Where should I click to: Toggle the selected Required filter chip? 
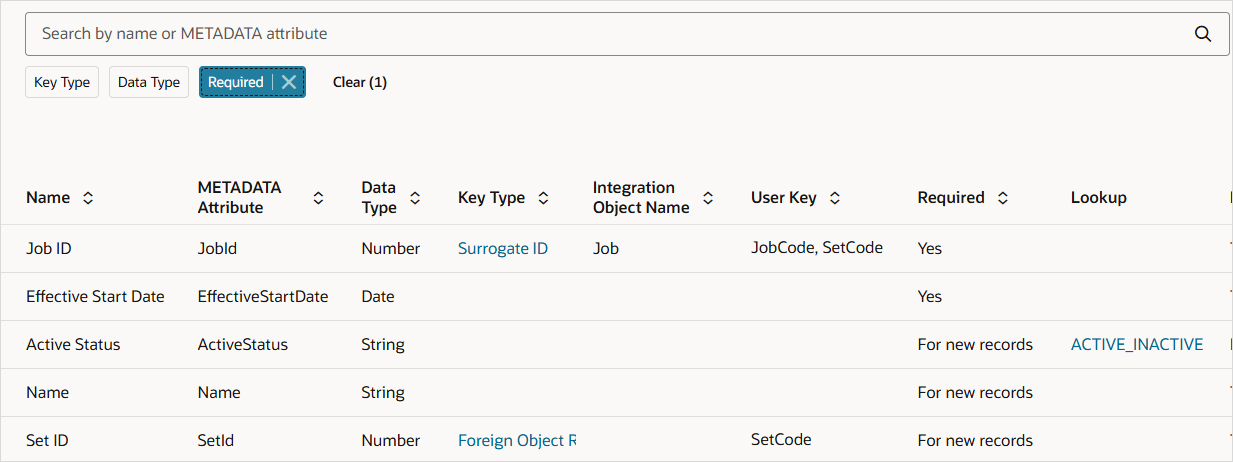click(x=236, y=82)
